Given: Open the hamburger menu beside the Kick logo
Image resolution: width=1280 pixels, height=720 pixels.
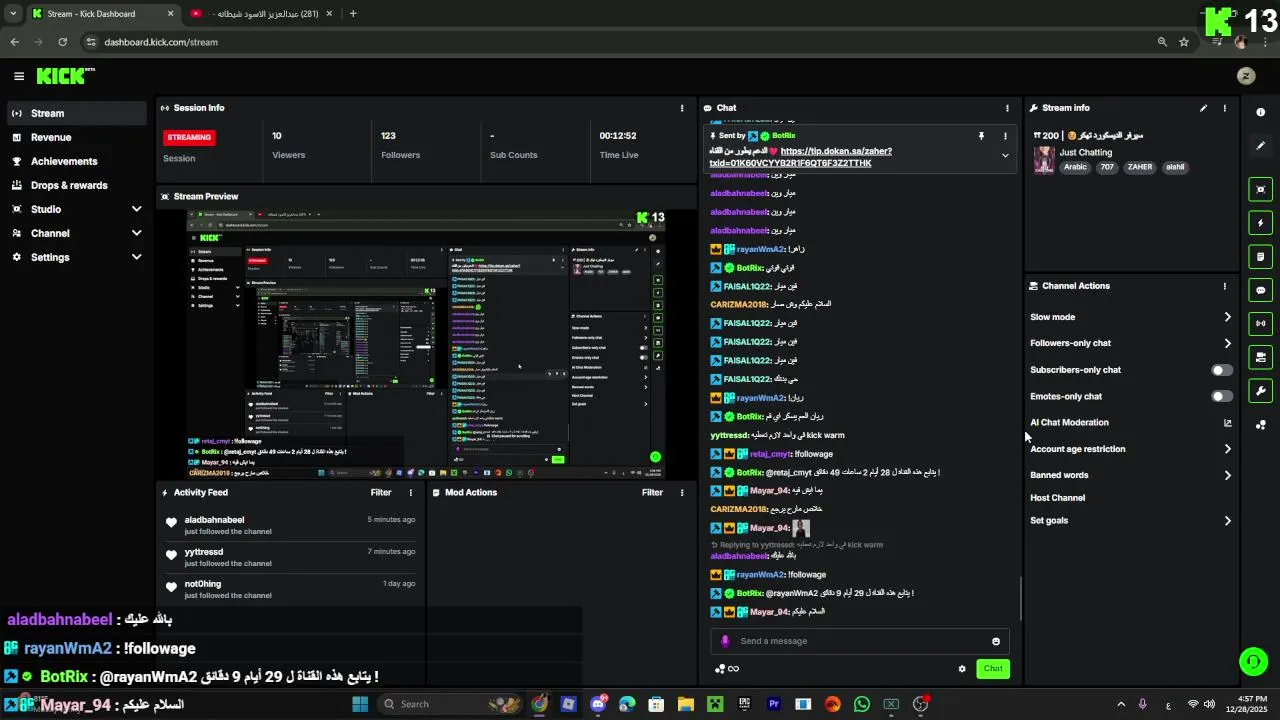Looking at the screenshot, I should [19, 76].
